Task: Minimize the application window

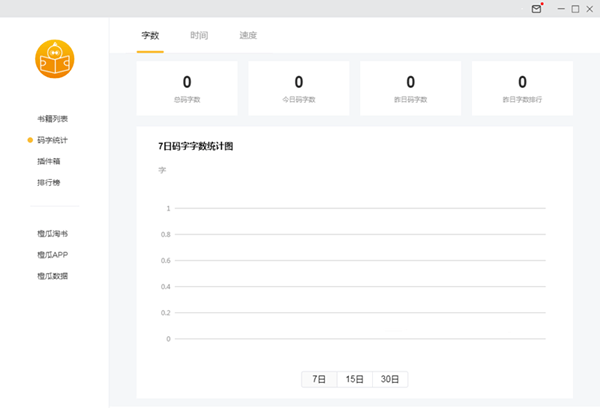Action: [559, 9]
